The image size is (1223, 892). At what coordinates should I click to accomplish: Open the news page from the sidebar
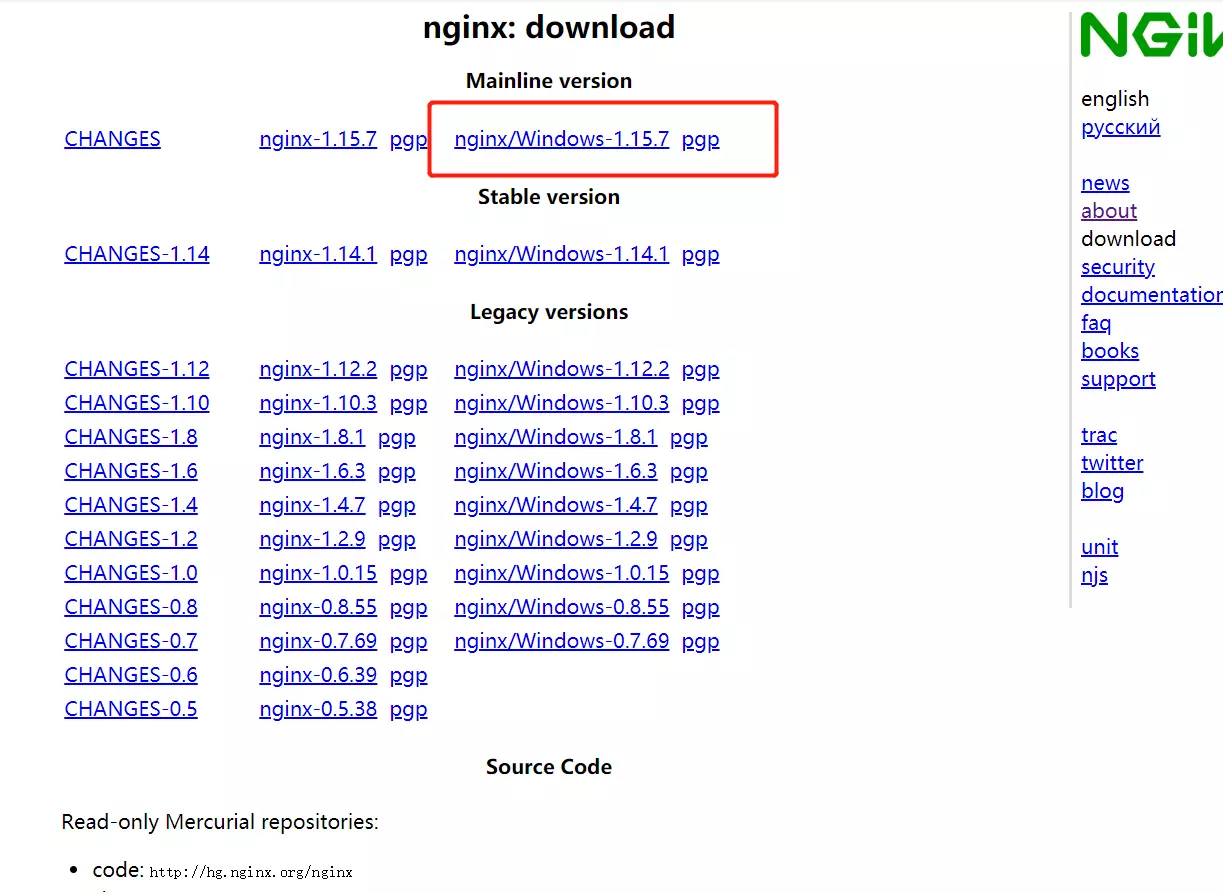(x=1104, y=183)
